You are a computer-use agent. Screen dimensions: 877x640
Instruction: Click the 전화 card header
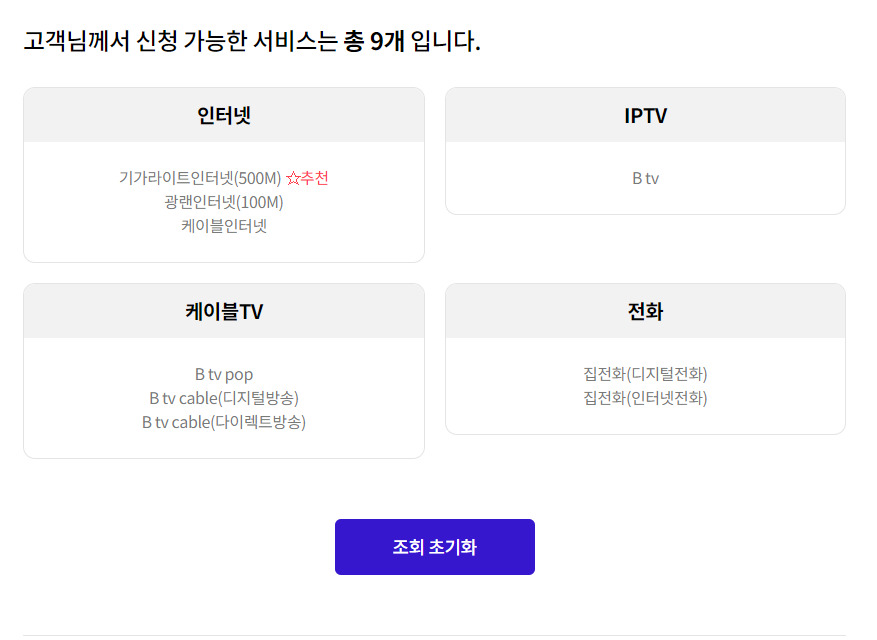645,311
